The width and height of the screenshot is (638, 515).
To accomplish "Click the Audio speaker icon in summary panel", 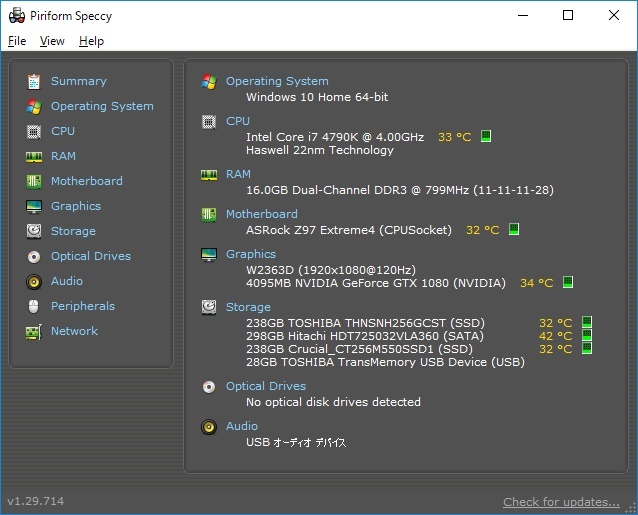I will pos(209,427).
